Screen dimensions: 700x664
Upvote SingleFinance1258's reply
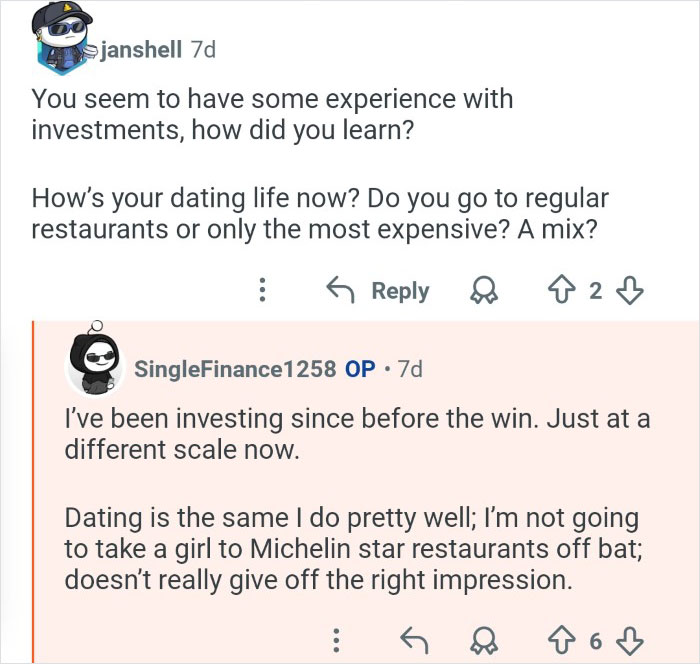click(x=560, y=639)
